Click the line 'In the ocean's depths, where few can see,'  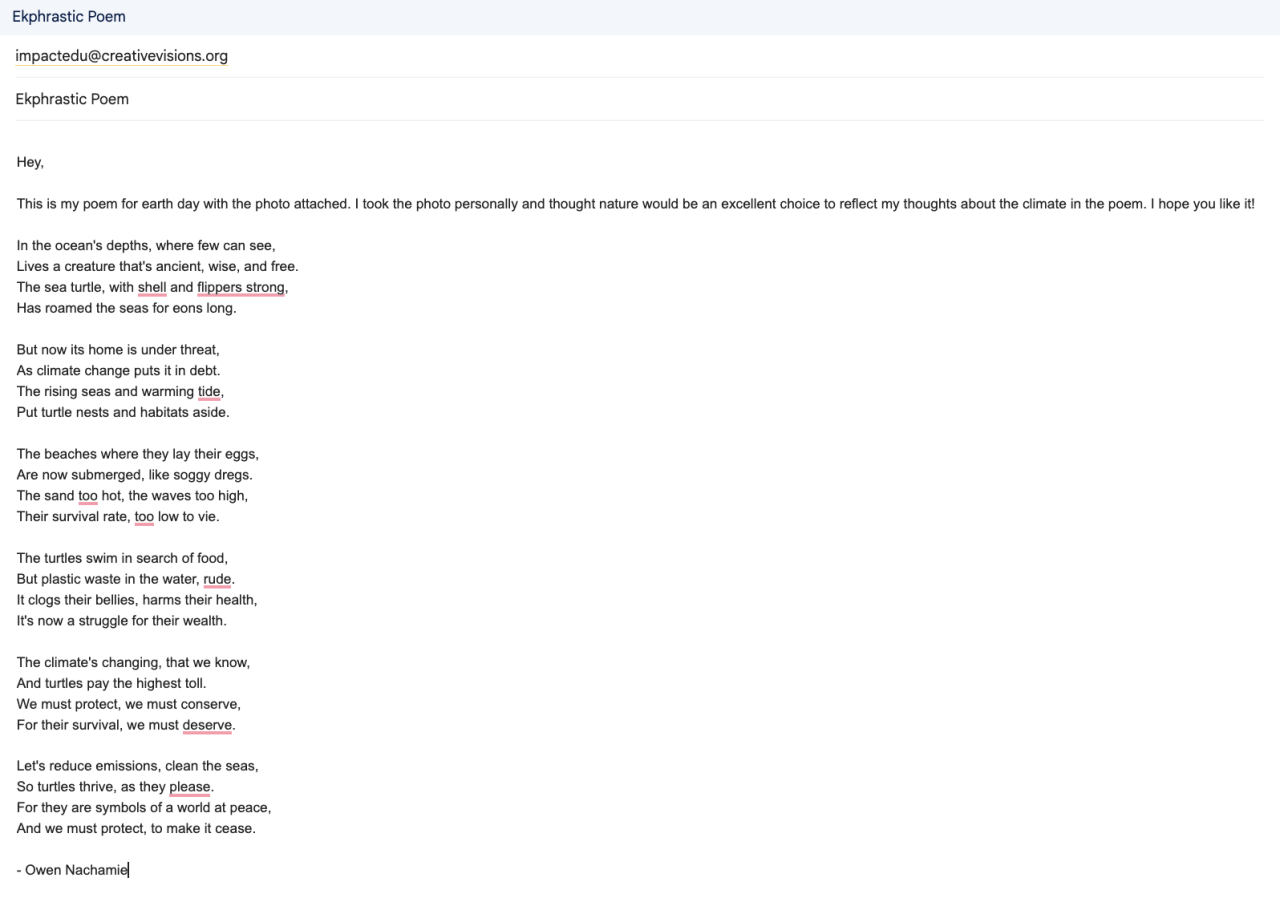point(146,245)
